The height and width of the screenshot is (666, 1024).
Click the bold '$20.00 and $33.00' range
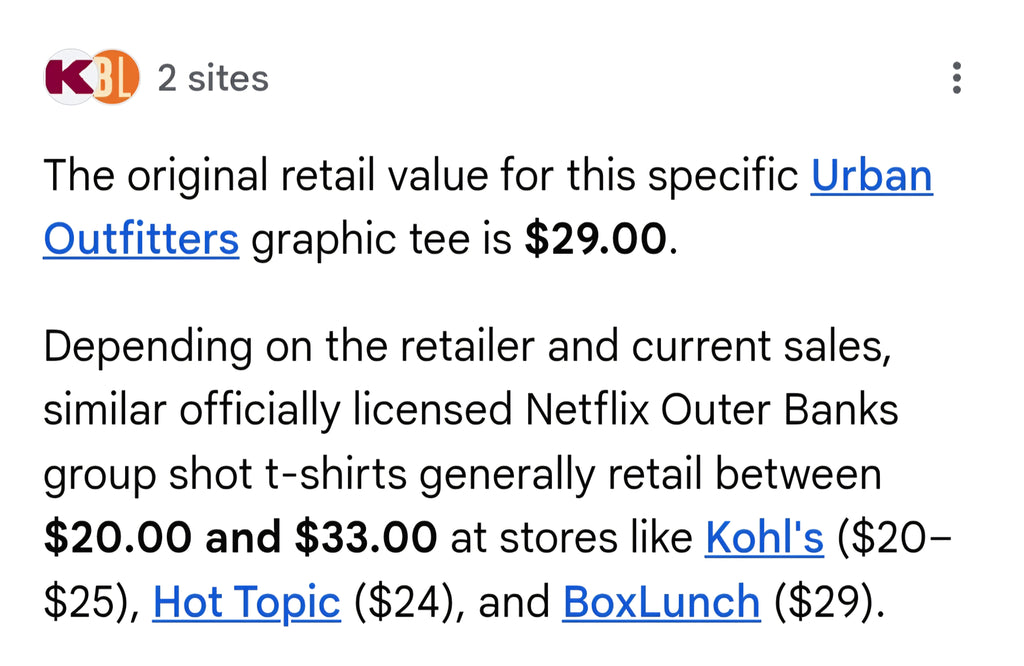coord(240,538)
